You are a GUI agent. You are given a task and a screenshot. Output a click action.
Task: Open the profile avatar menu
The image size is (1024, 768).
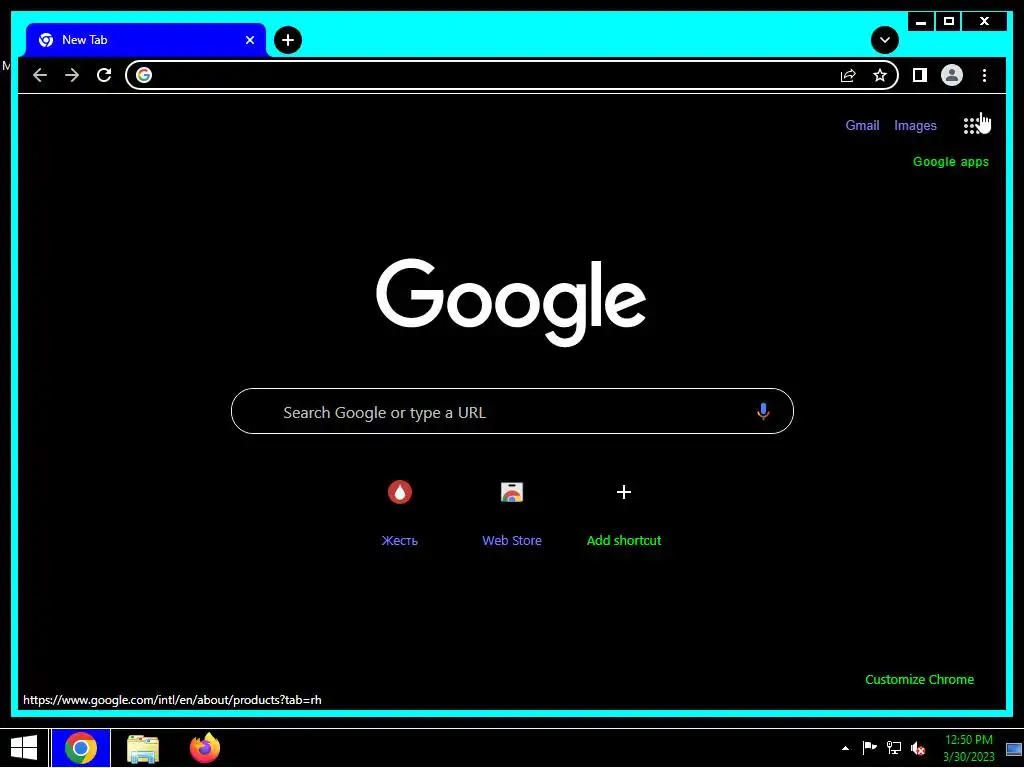coord(952,75)
